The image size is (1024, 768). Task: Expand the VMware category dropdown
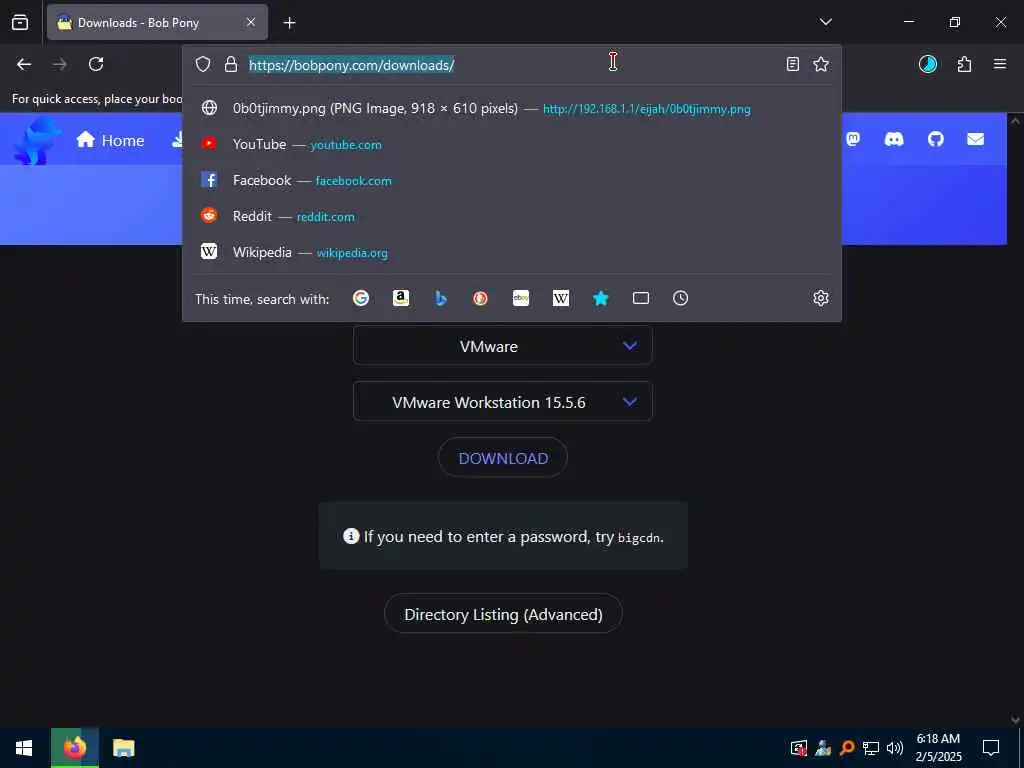(x=502, y=345)
